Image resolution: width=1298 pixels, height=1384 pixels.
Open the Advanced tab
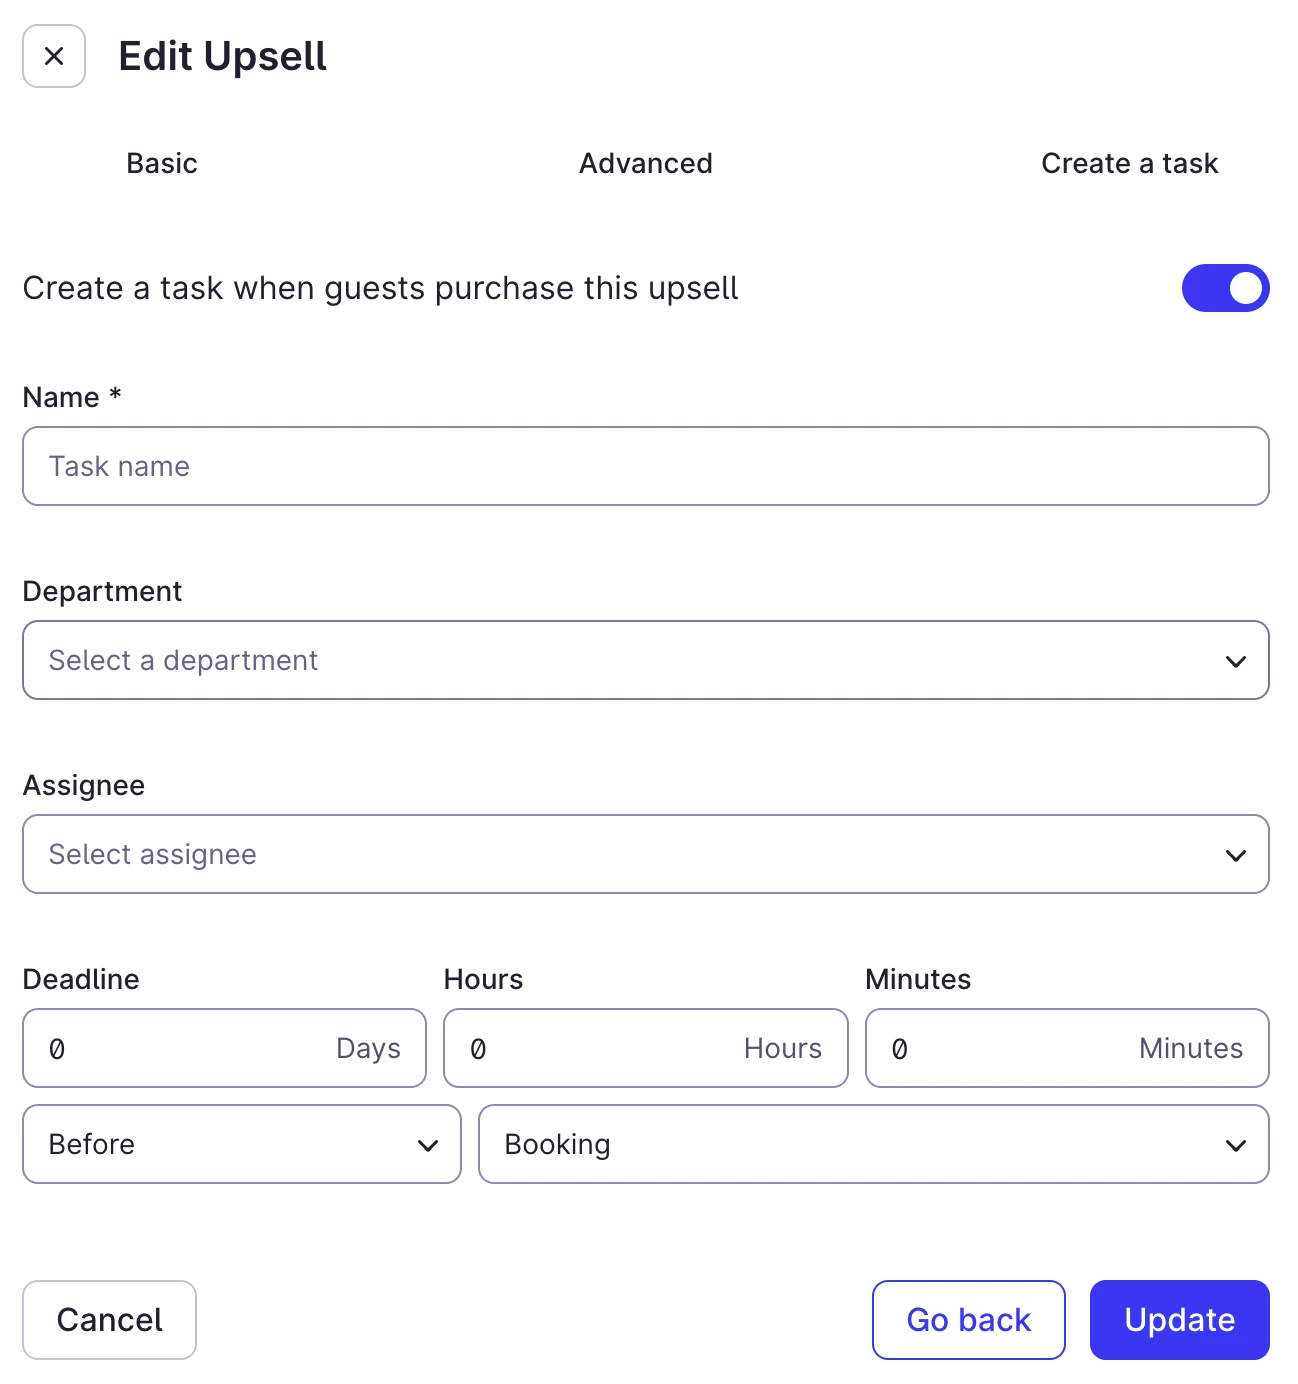[646, 163]
